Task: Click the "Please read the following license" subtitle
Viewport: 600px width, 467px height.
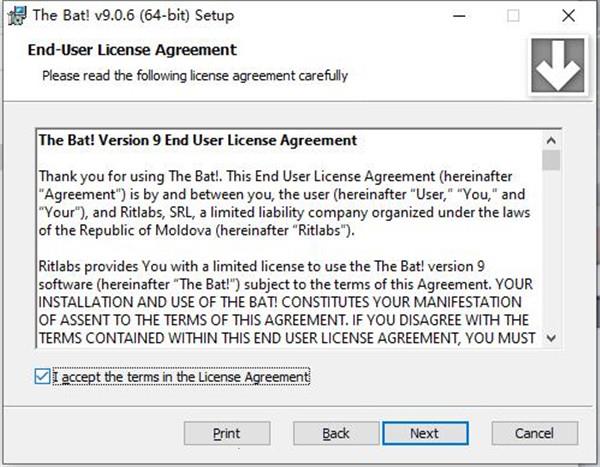Action: tap(195, 75)
